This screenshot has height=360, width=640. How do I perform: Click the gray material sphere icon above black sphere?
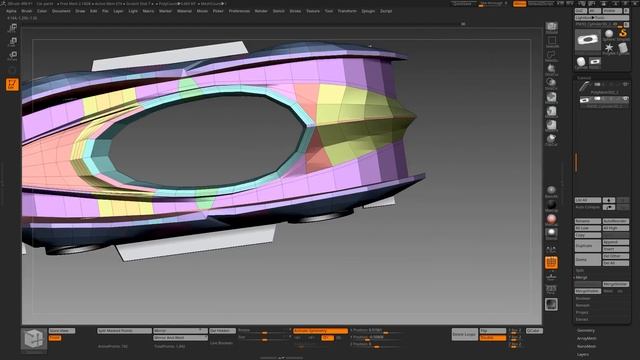click(551, 191)
